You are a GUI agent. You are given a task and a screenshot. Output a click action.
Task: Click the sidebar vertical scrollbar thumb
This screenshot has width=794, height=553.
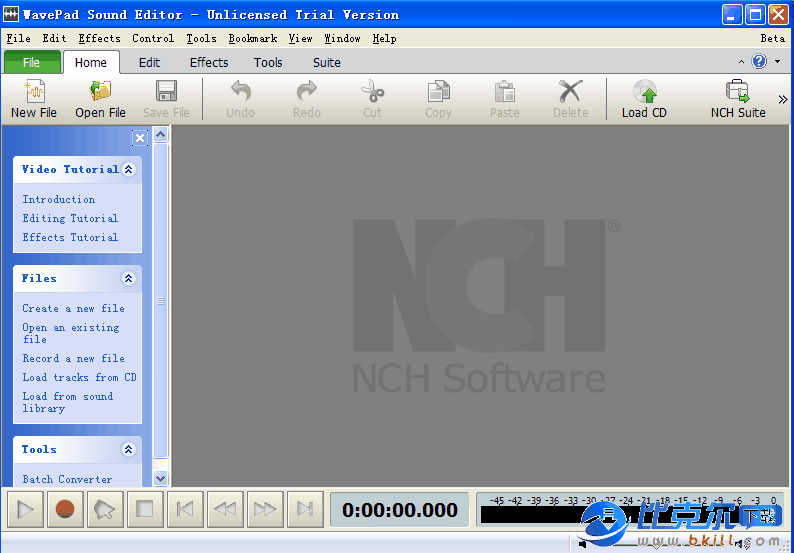(x=161, y=301)
